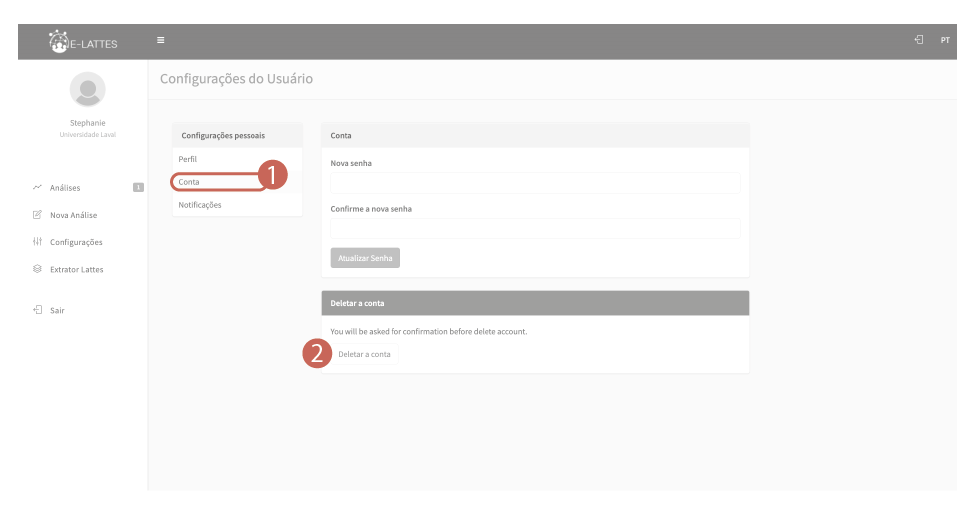The height and width of the screenshot is (520, 975).
Task: Switch to the Perfil settings section
Action: 188,160
